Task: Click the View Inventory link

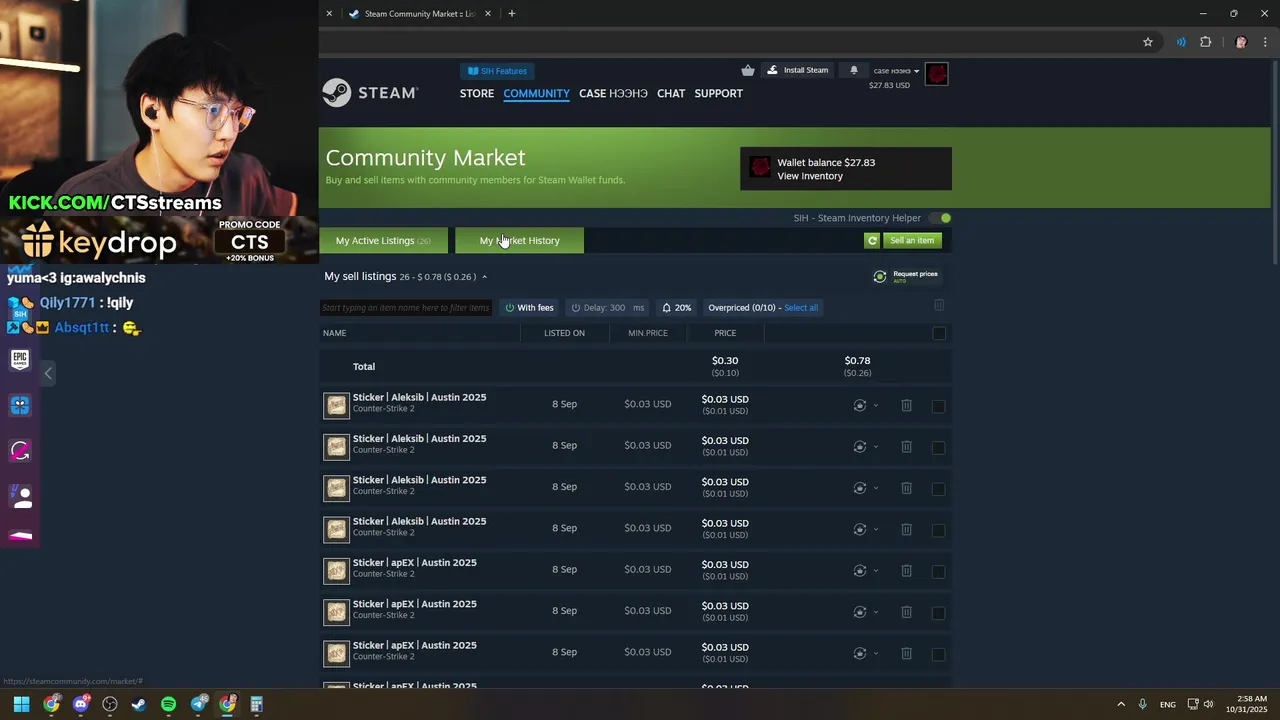Action: [810, 176]
